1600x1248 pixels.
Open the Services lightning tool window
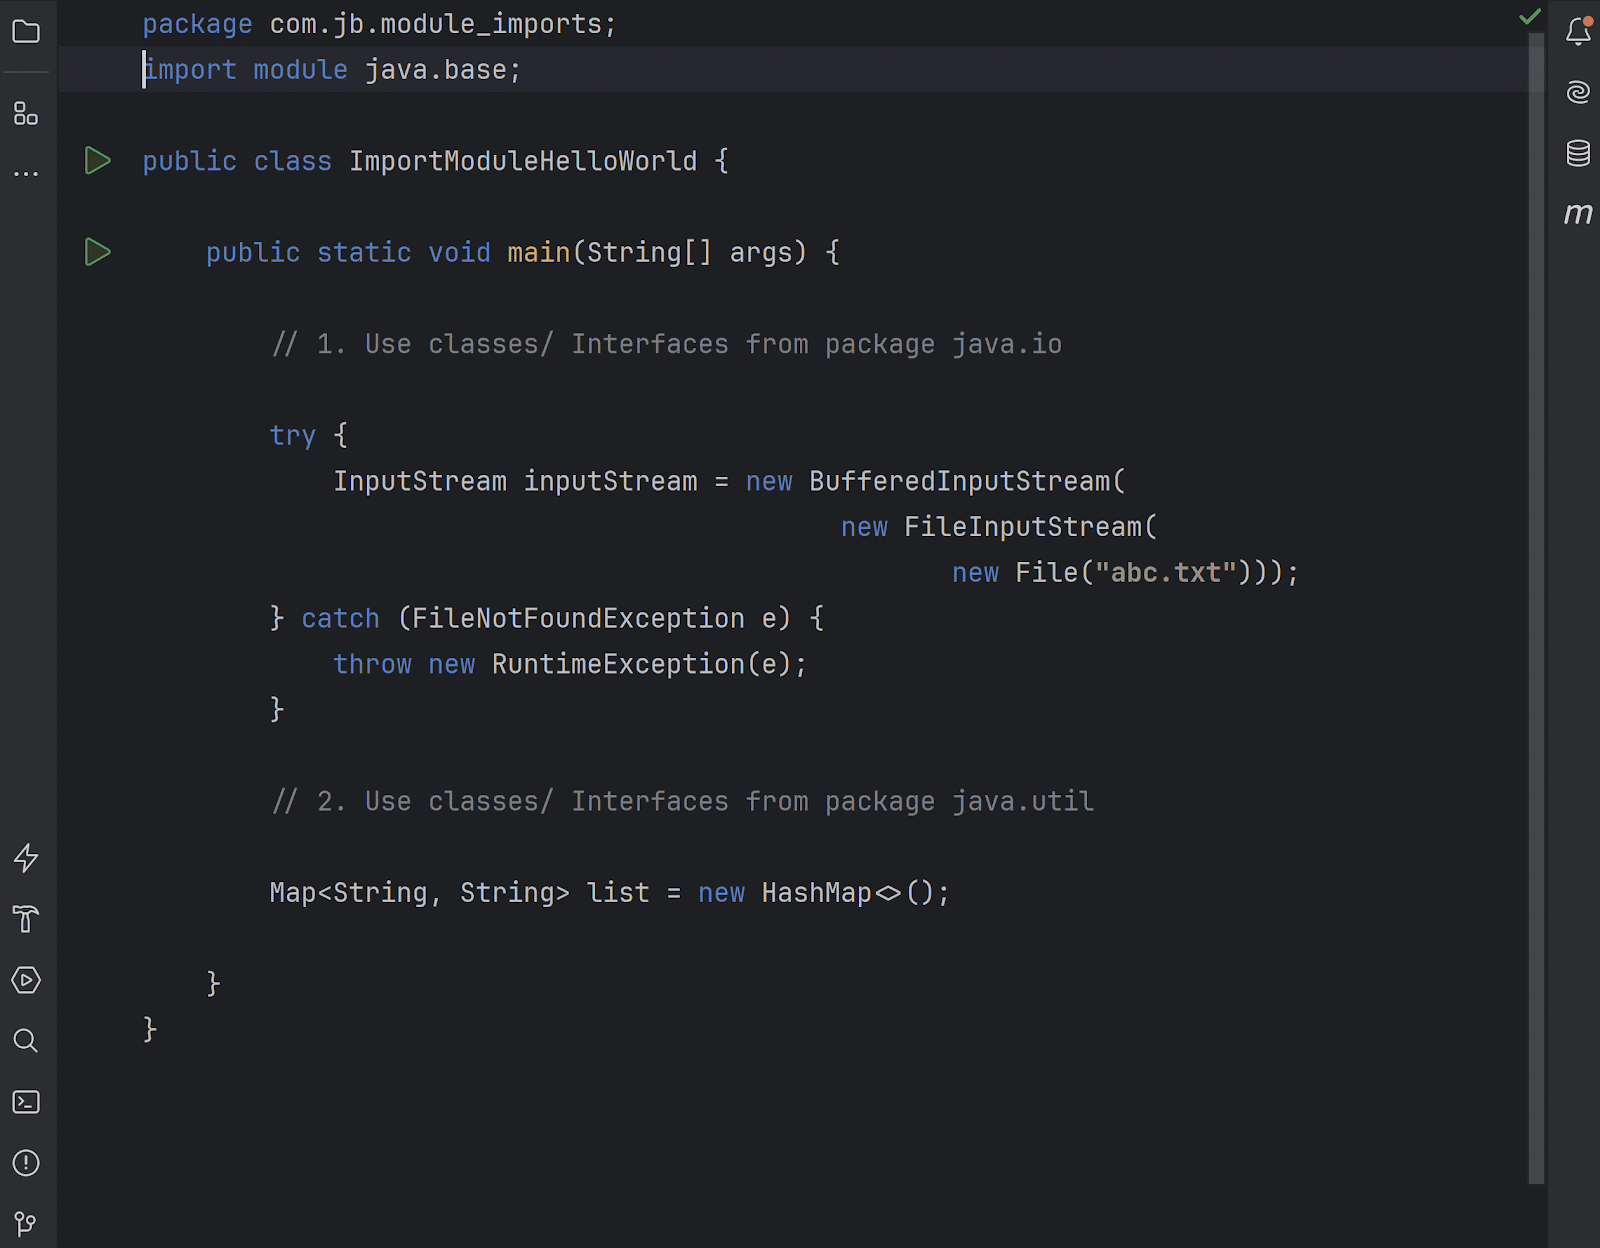[26, 858]
